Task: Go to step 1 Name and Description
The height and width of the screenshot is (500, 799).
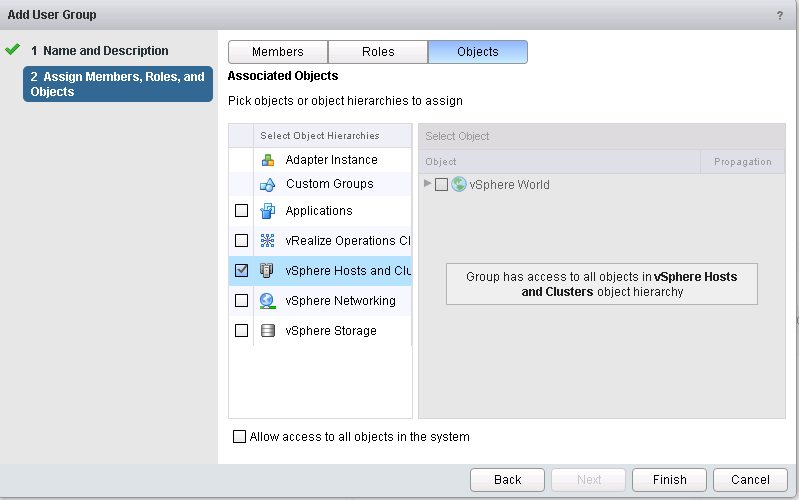Action: 100,50
